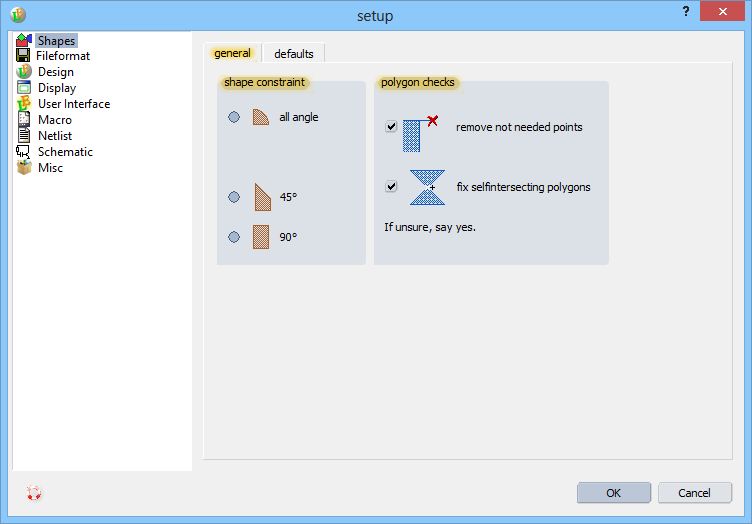Uncheck remove not needed points checkbox

391,127
